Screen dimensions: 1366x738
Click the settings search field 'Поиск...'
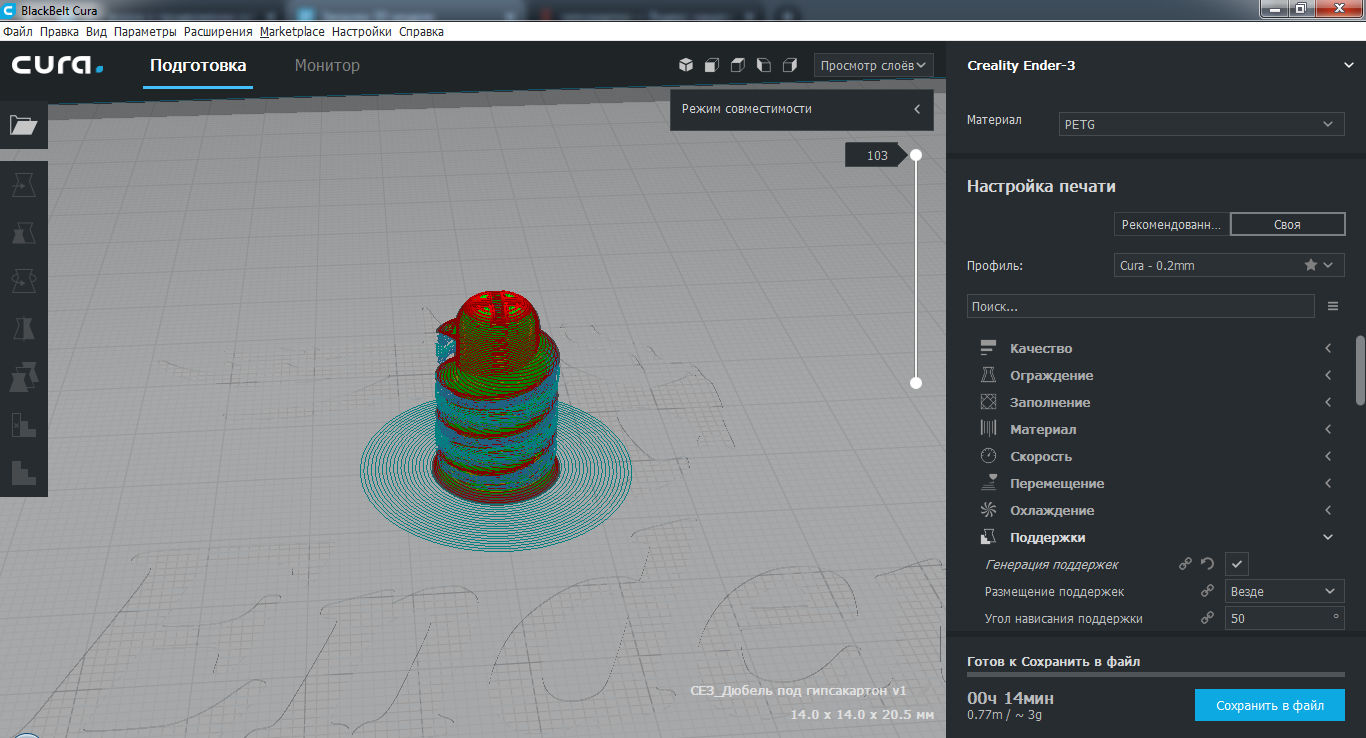click(1140, 306)
